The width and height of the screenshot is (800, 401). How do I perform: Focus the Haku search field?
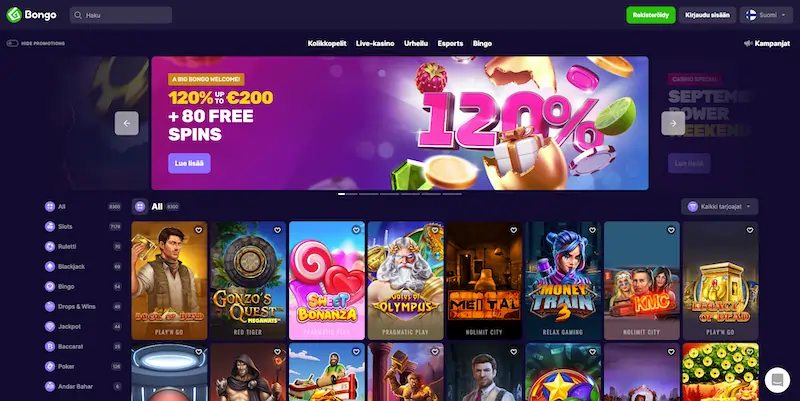120,15
